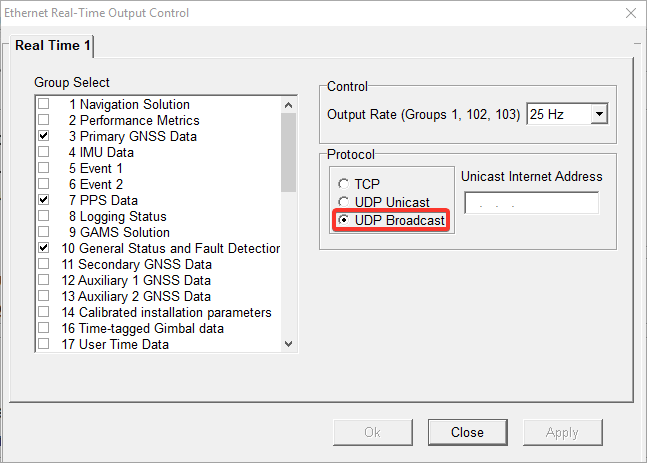647x463 pixels.
Task: Disable General Status and Fault Detection
Action: click(43, 248)
